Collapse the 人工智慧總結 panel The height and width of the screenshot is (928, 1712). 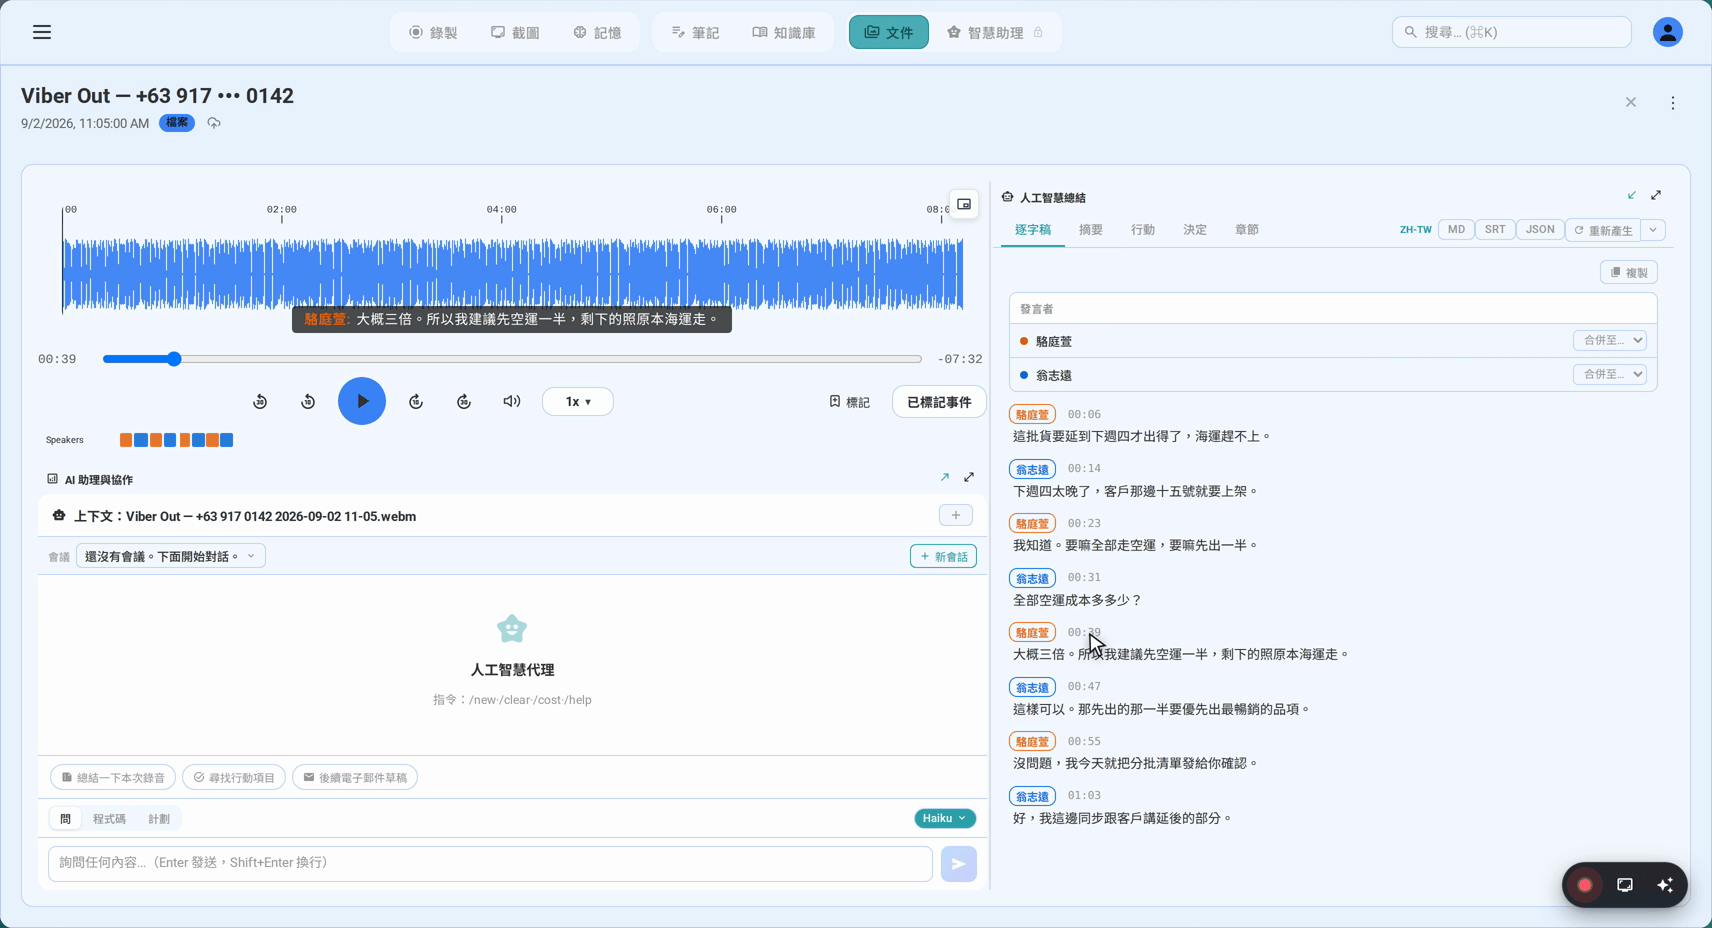pos(1632,195)
